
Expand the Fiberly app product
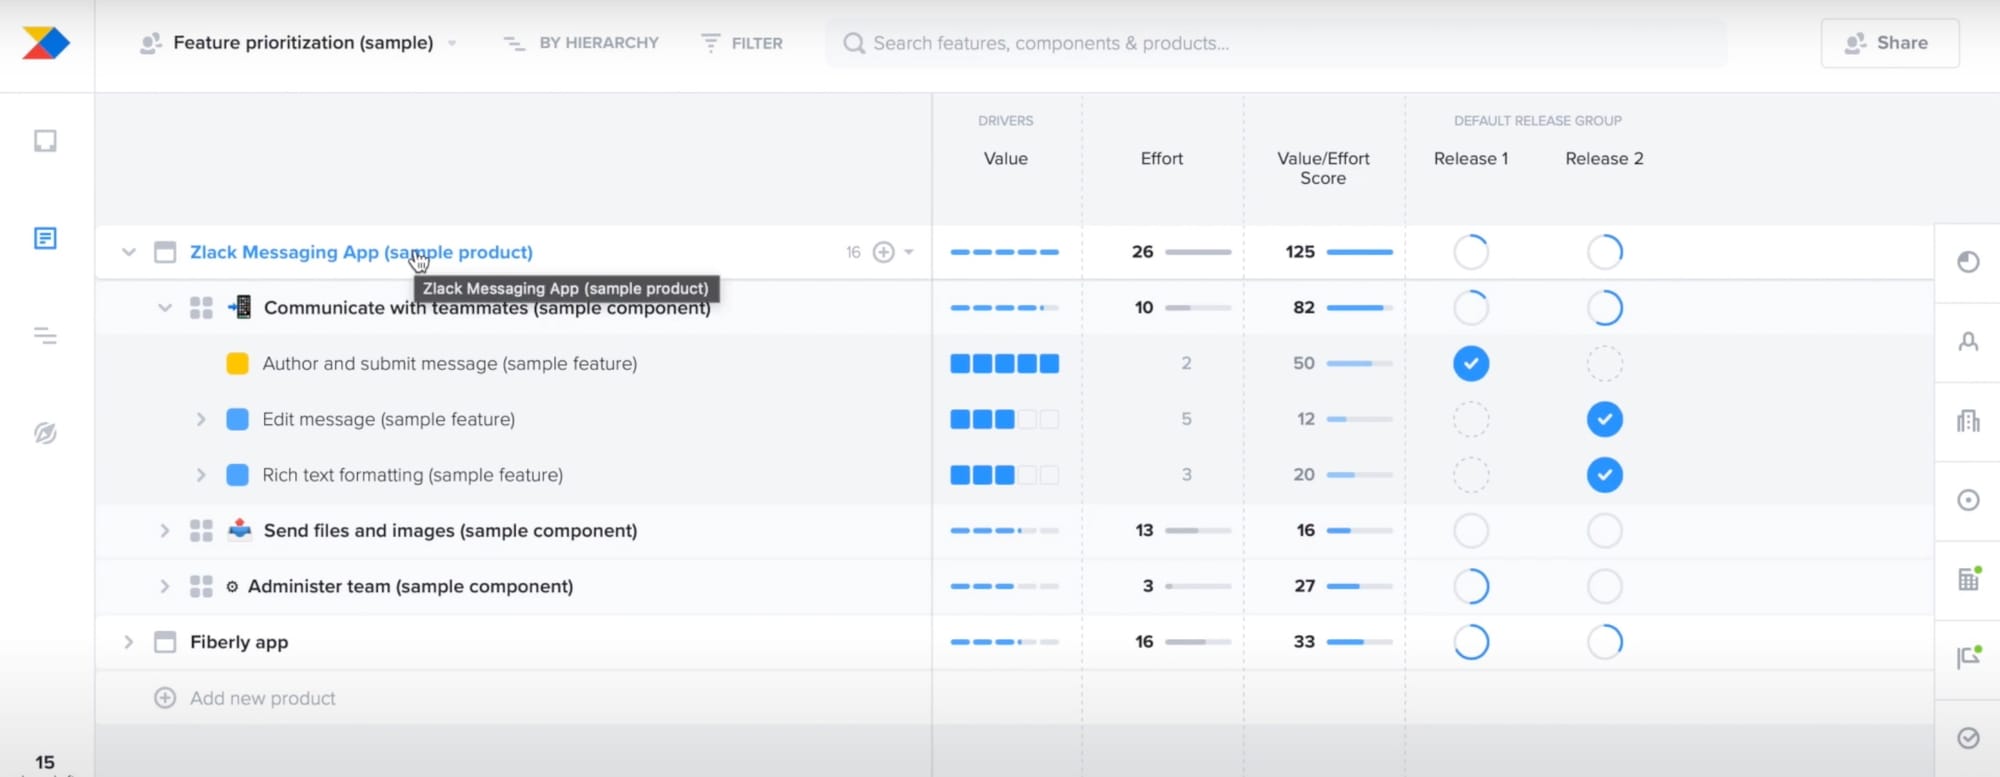coord(128,642)
